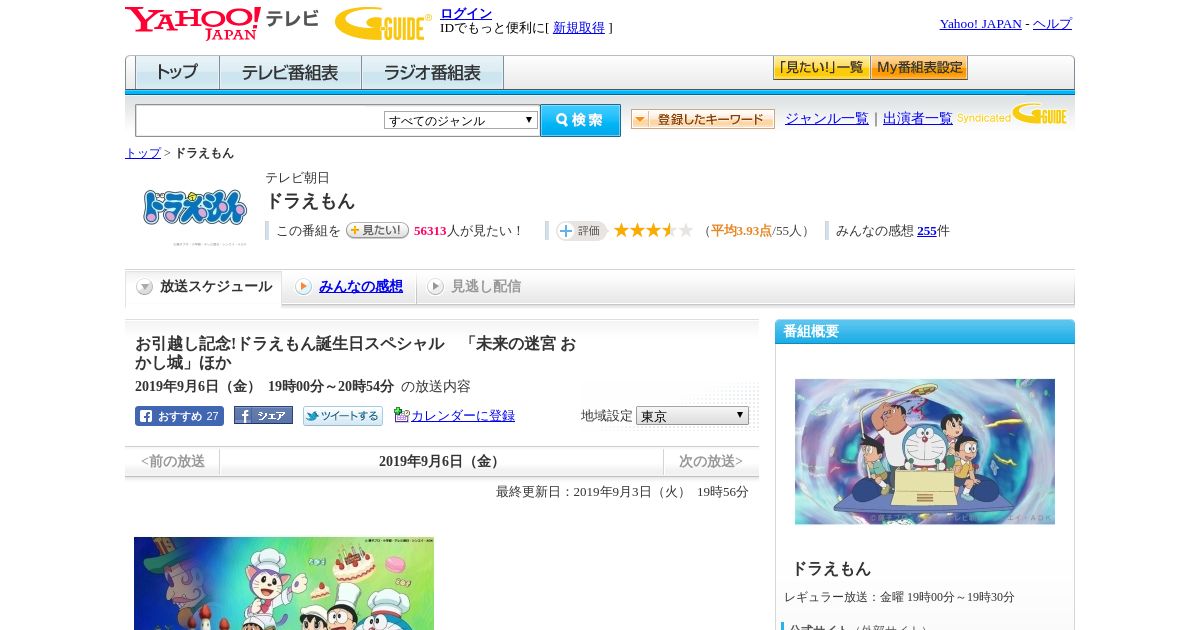Click the 新規取得 link

[x=579, y=28]
